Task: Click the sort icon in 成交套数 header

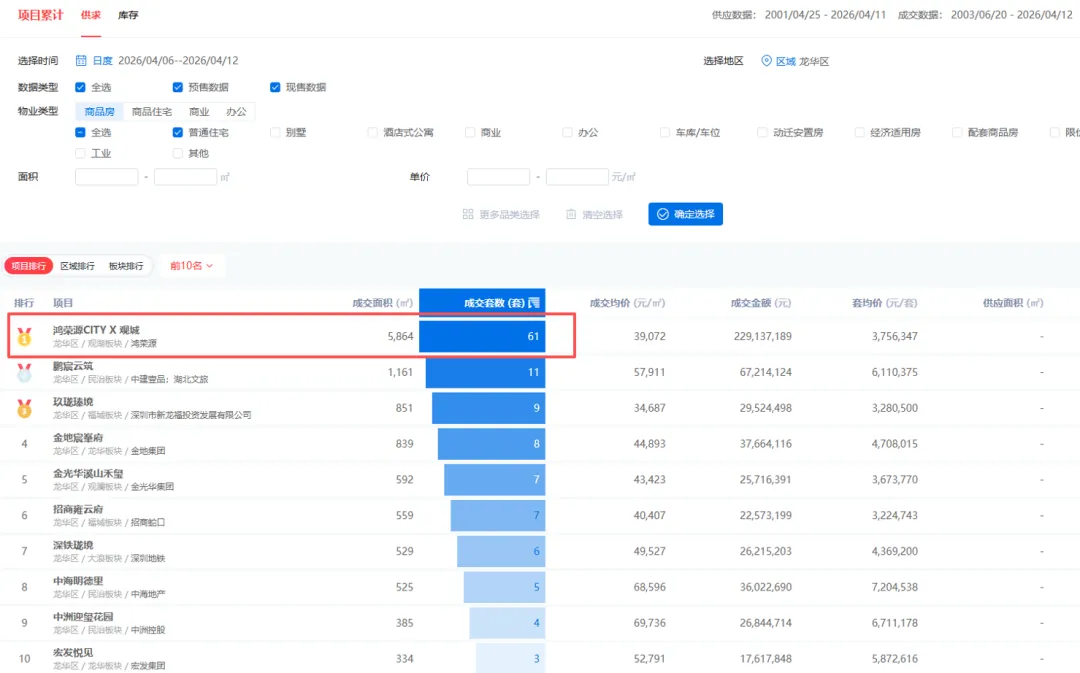Action: point(534,302)
